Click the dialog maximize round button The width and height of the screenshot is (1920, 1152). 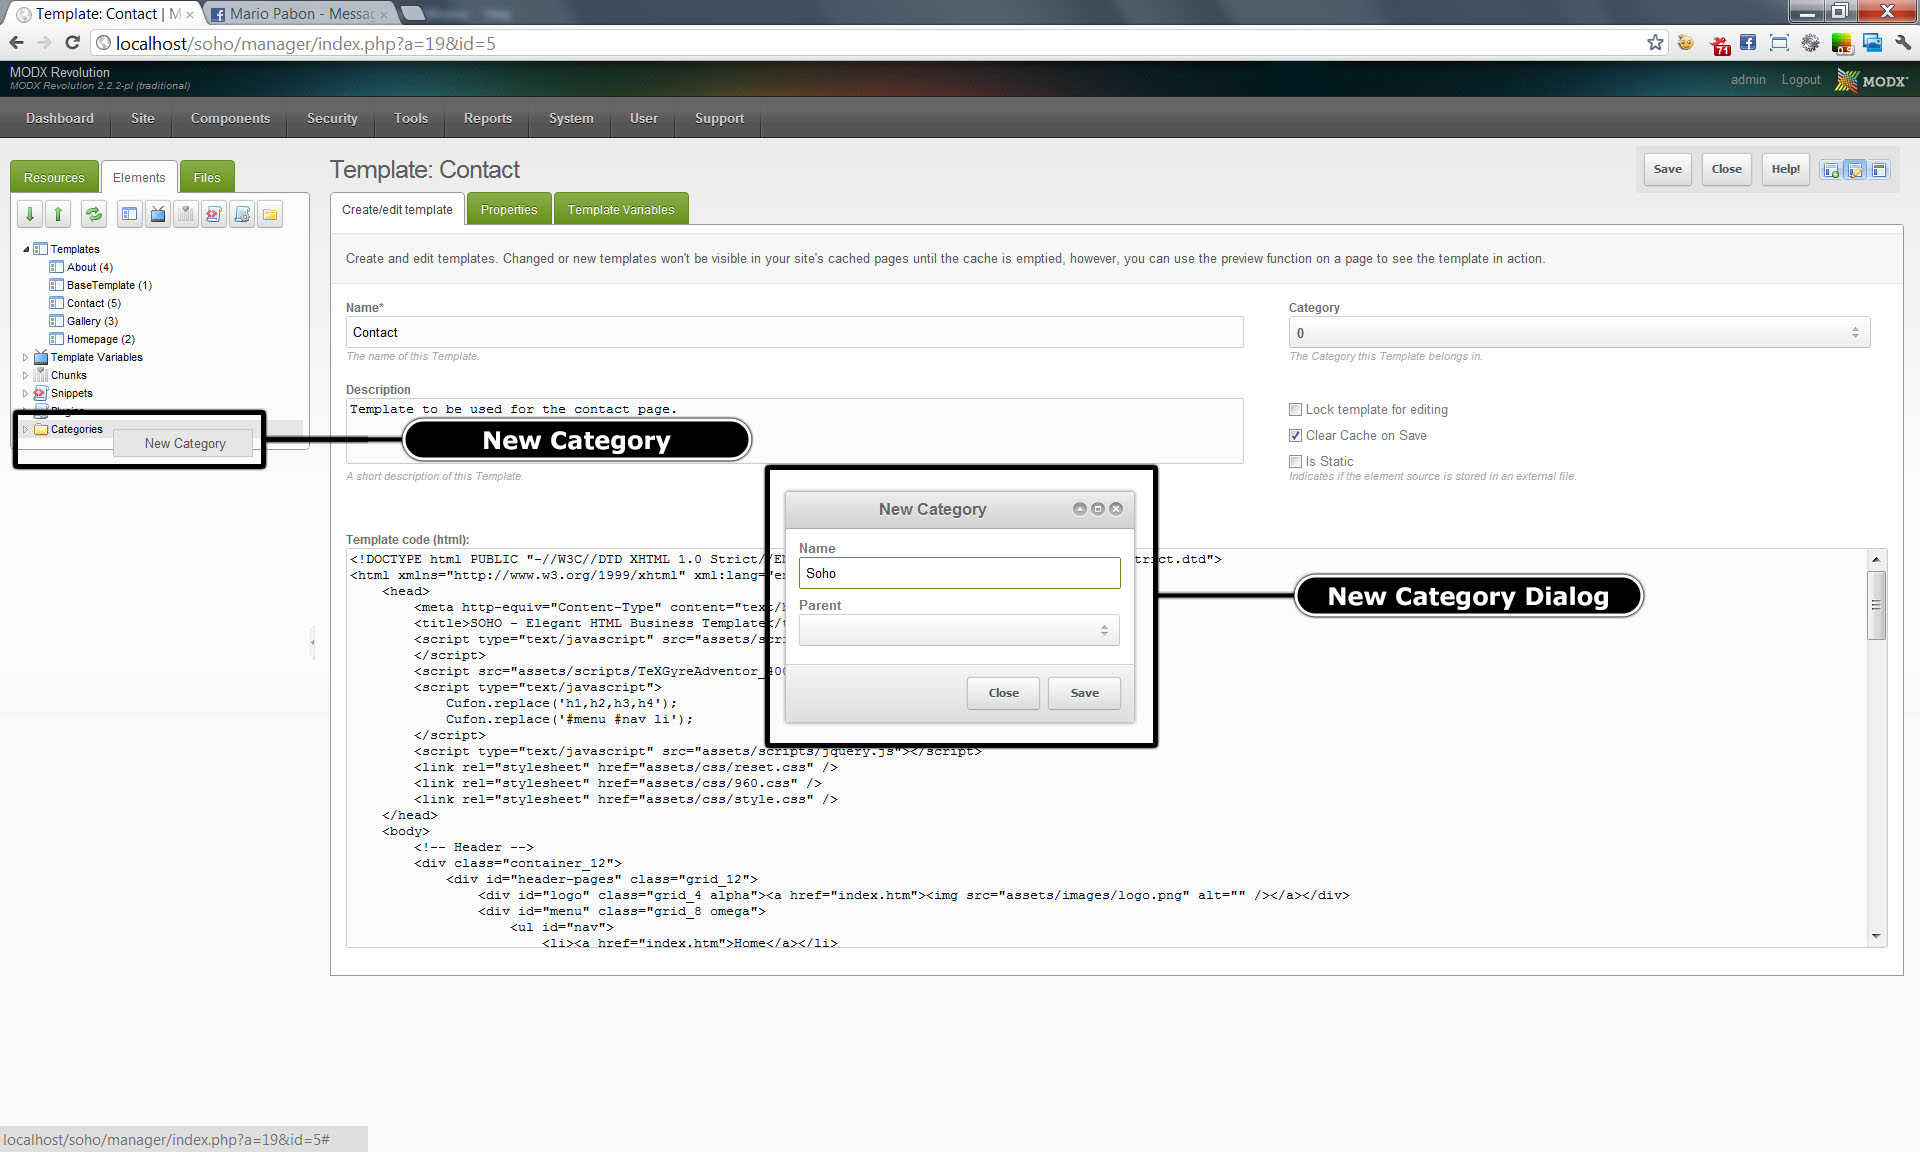(1097, 509)
